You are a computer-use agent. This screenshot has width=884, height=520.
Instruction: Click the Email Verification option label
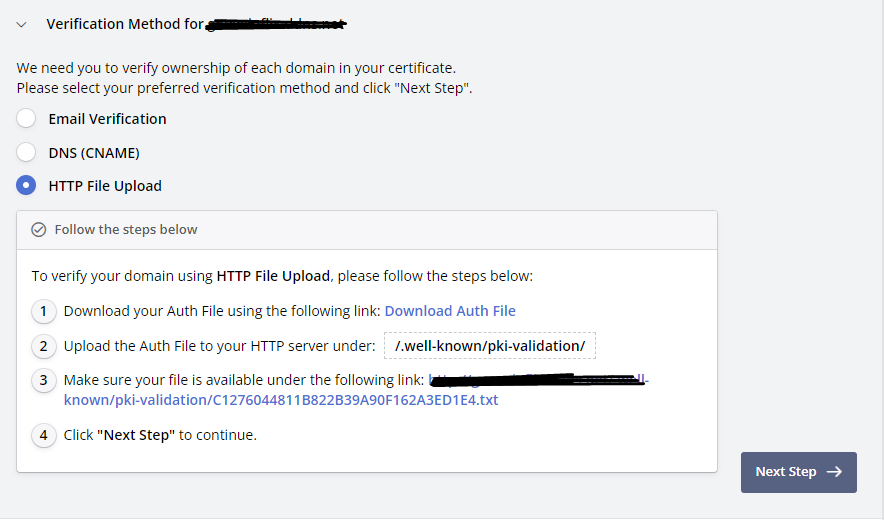pyautogui.click(x=107, y=119)
